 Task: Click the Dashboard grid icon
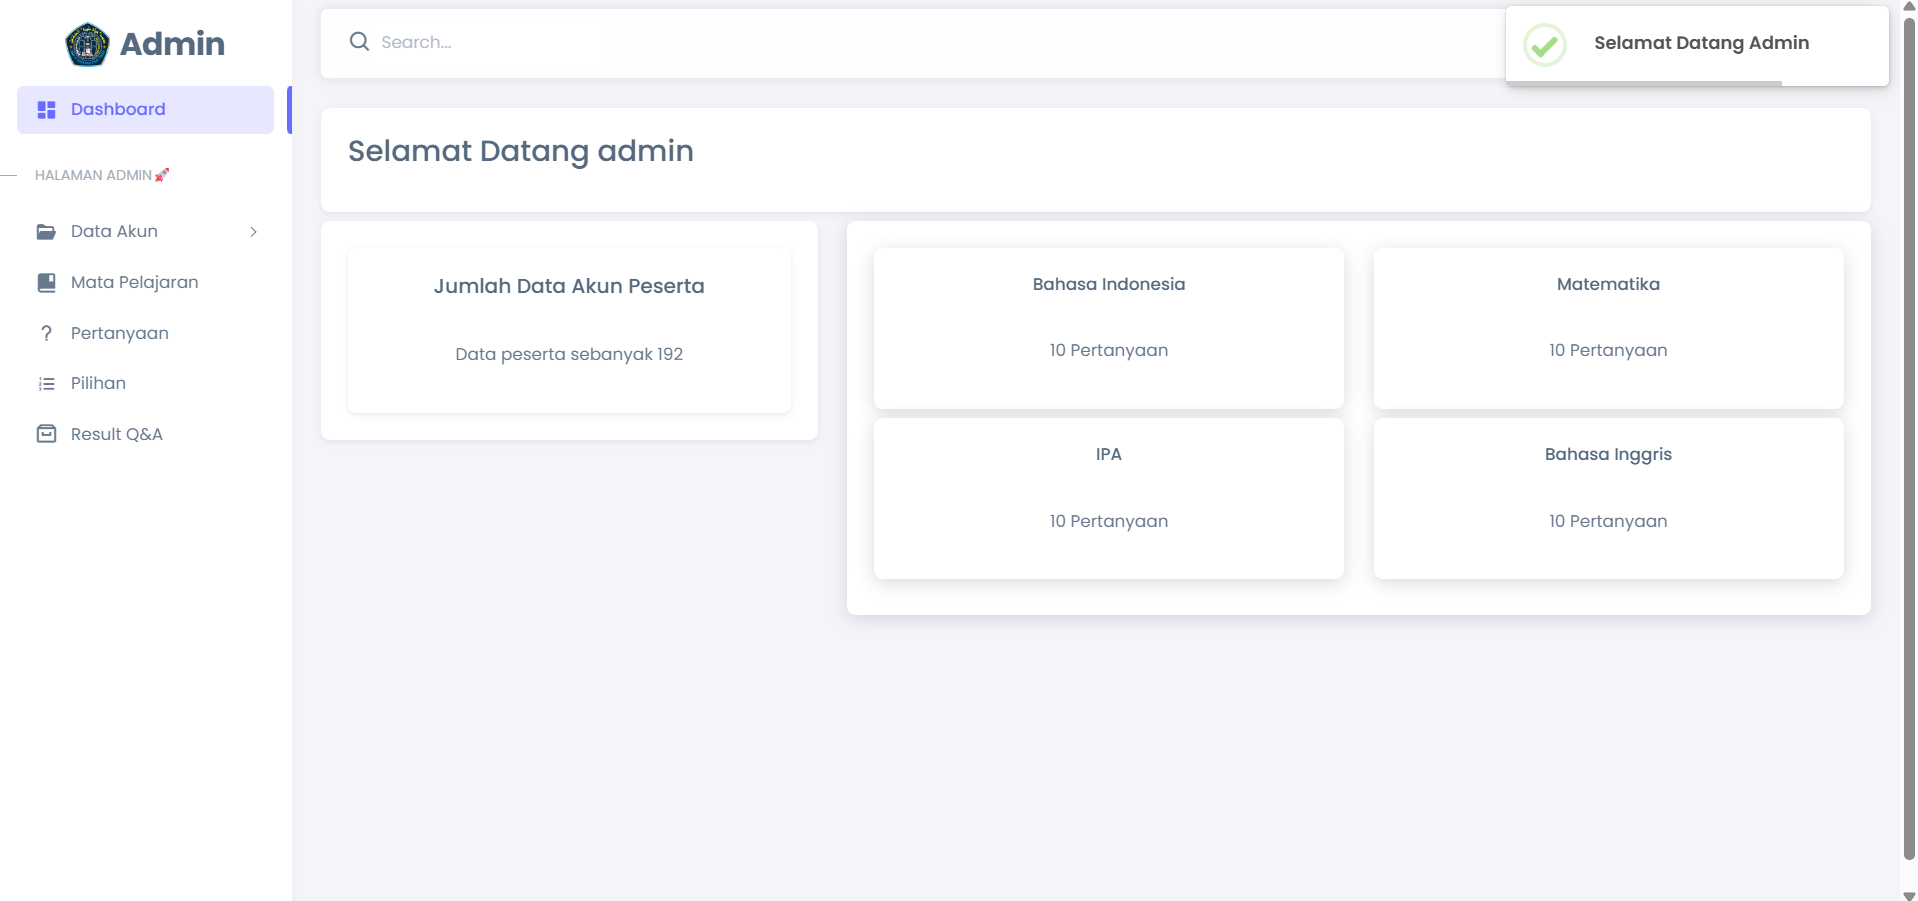pos(46,110)
